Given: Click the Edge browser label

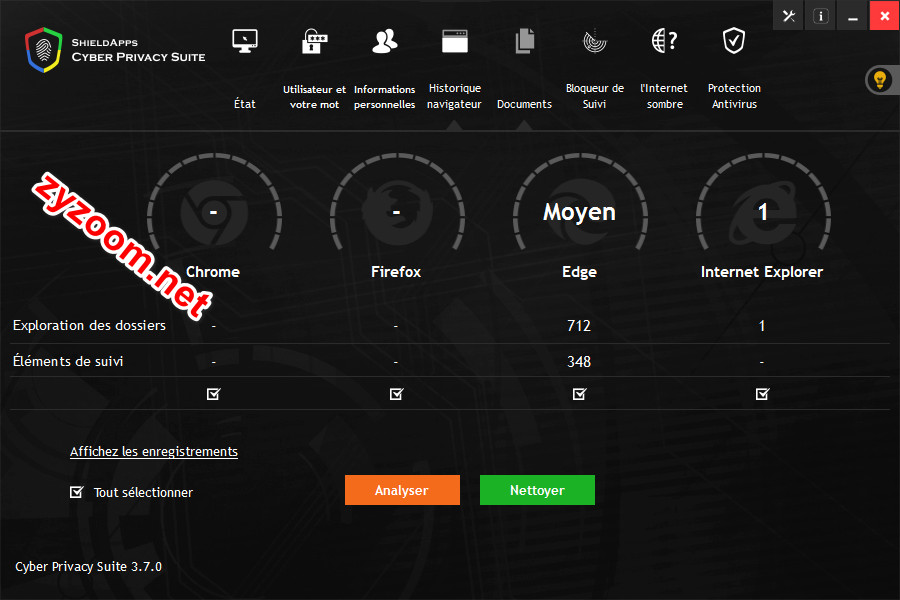Looking at the screenshot, I should (579, 272).
